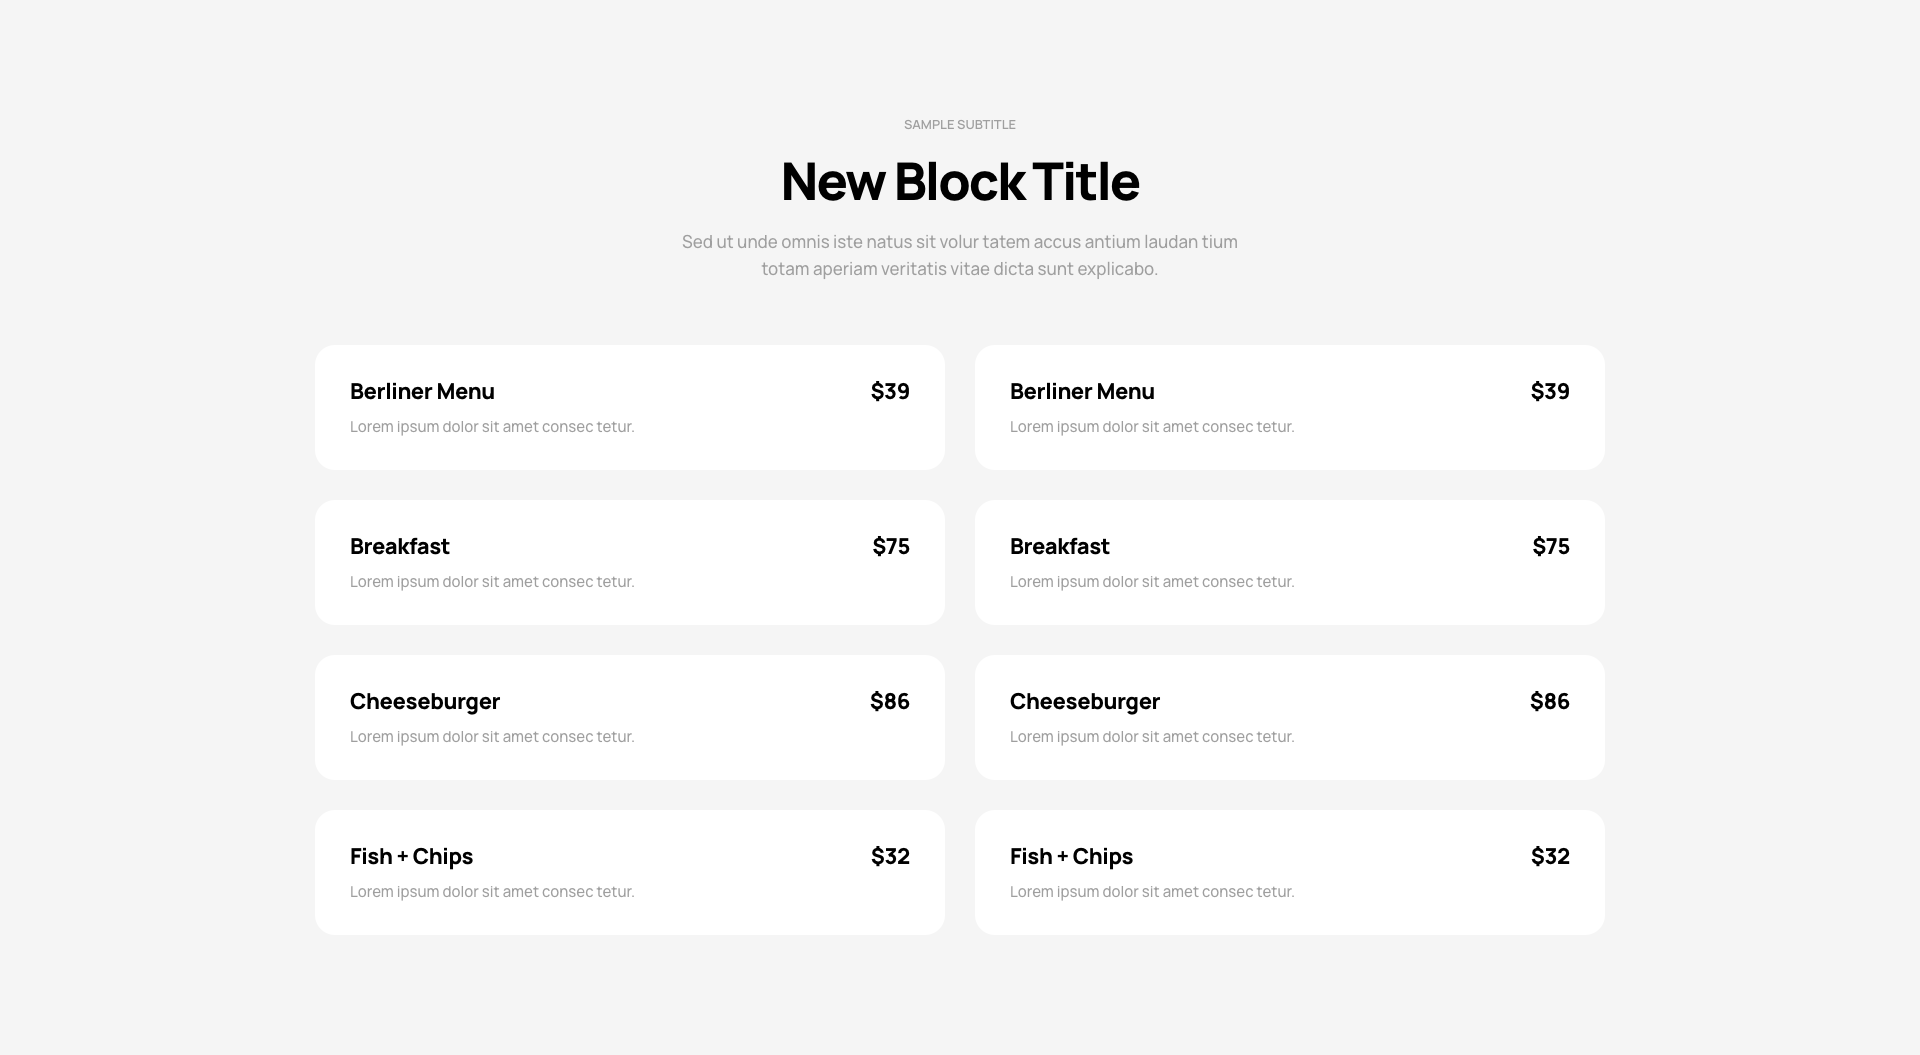The image size is (1920, 1055).
Task: Select the $32 price in right column
Action: tap(1550, 856)
